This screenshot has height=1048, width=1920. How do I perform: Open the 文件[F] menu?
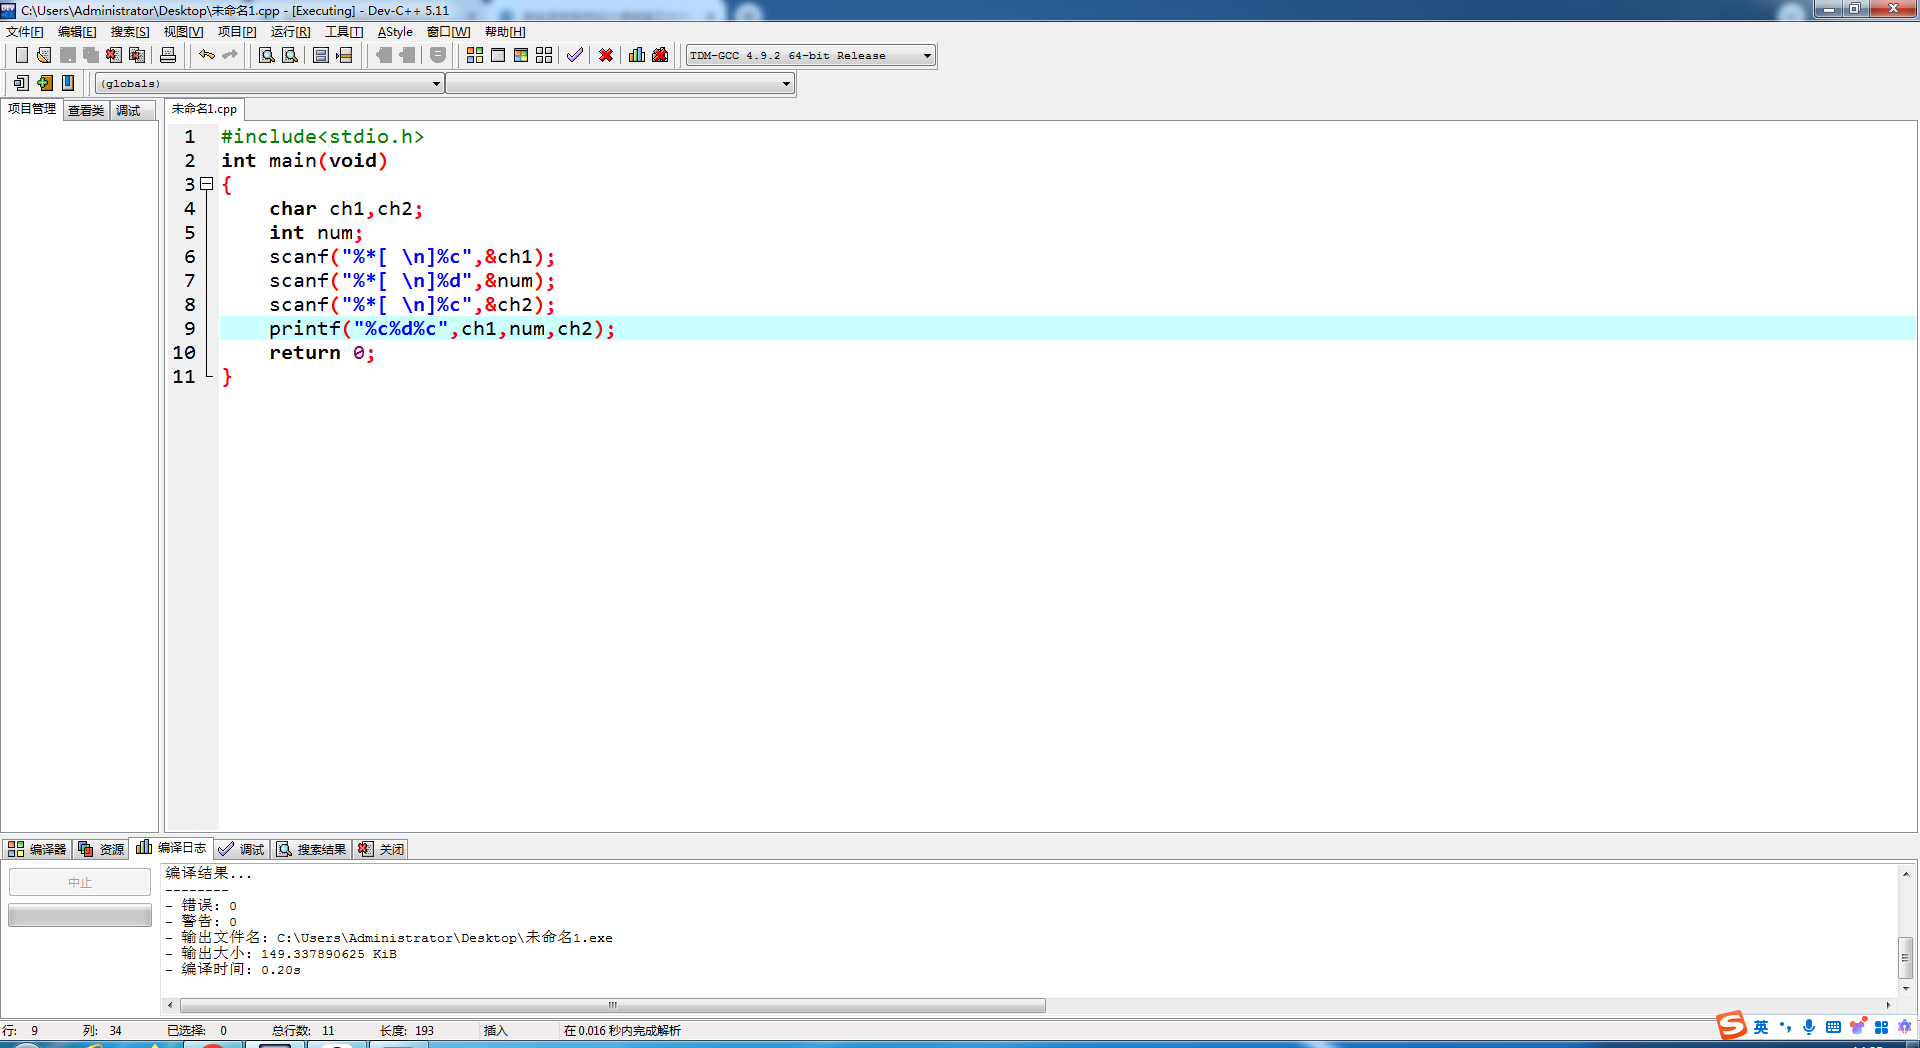25,32
